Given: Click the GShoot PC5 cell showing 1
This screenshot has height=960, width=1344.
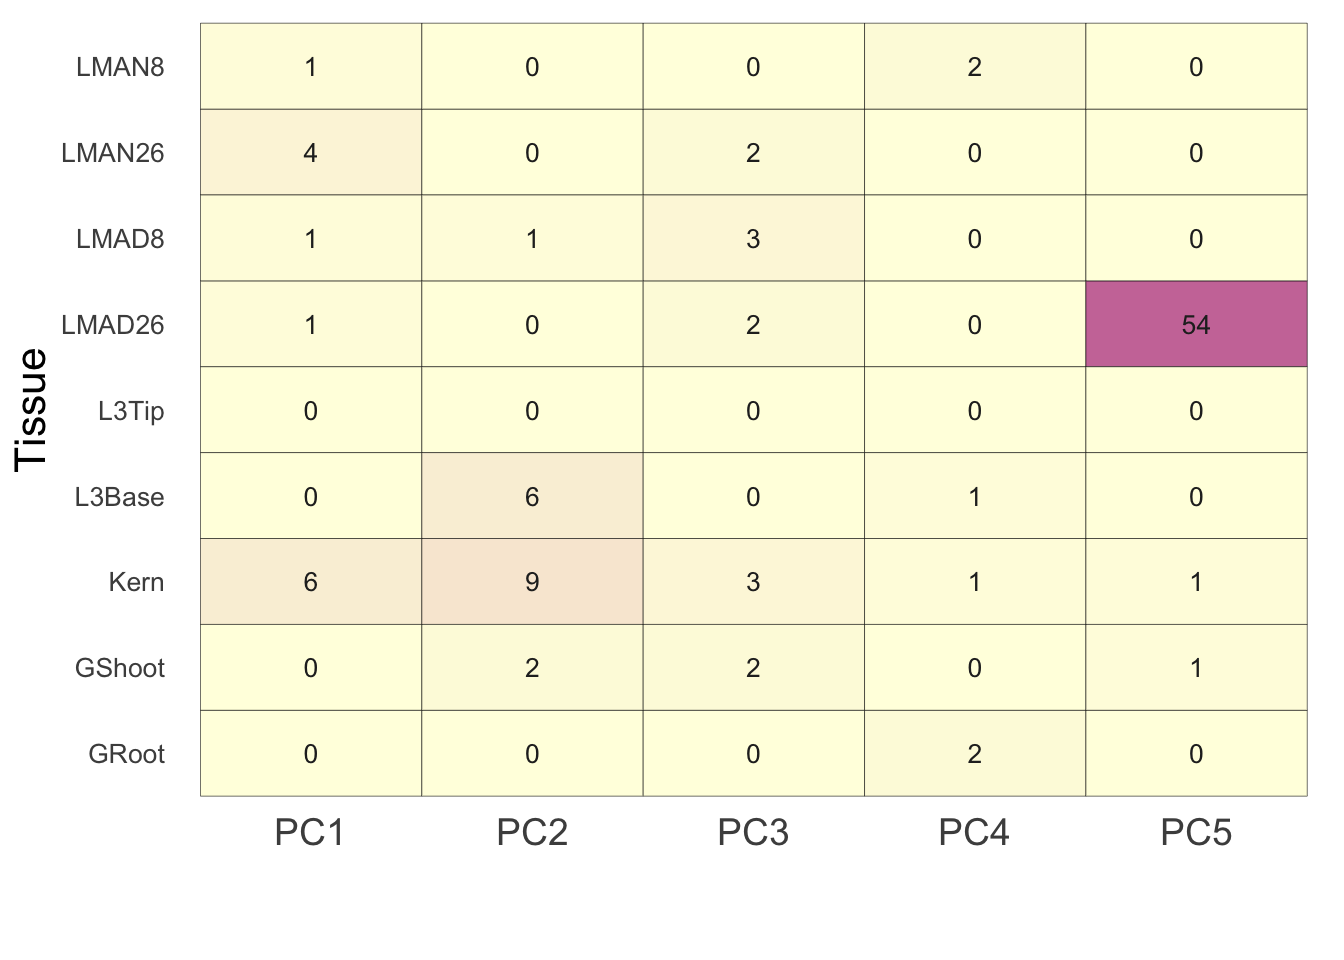Looking at the screenshot, I should [1196, 668].
